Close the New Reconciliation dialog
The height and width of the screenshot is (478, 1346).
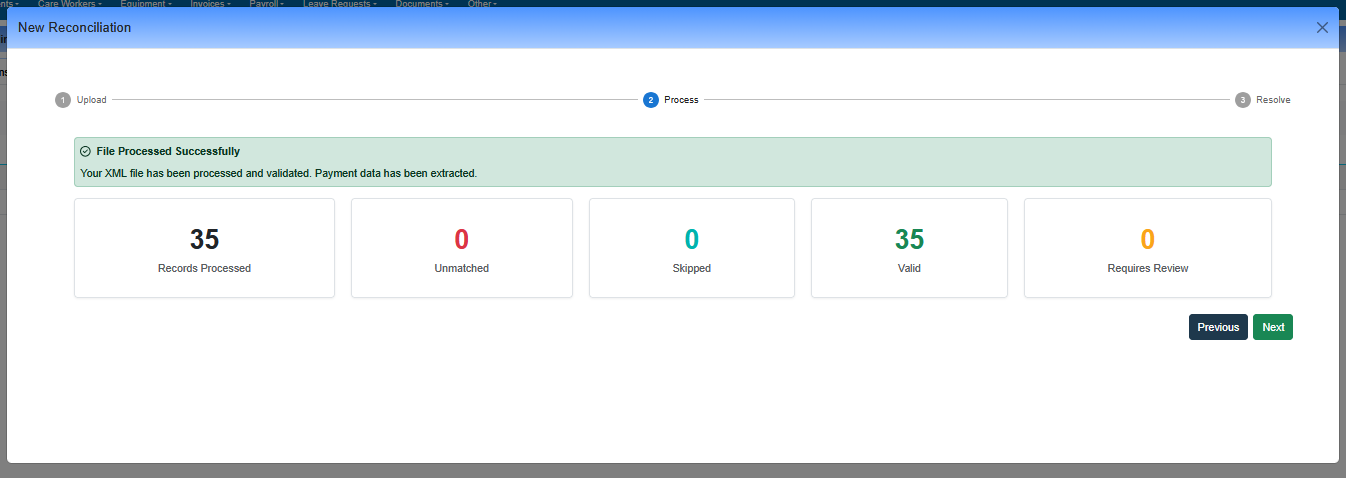[1322, 28]
